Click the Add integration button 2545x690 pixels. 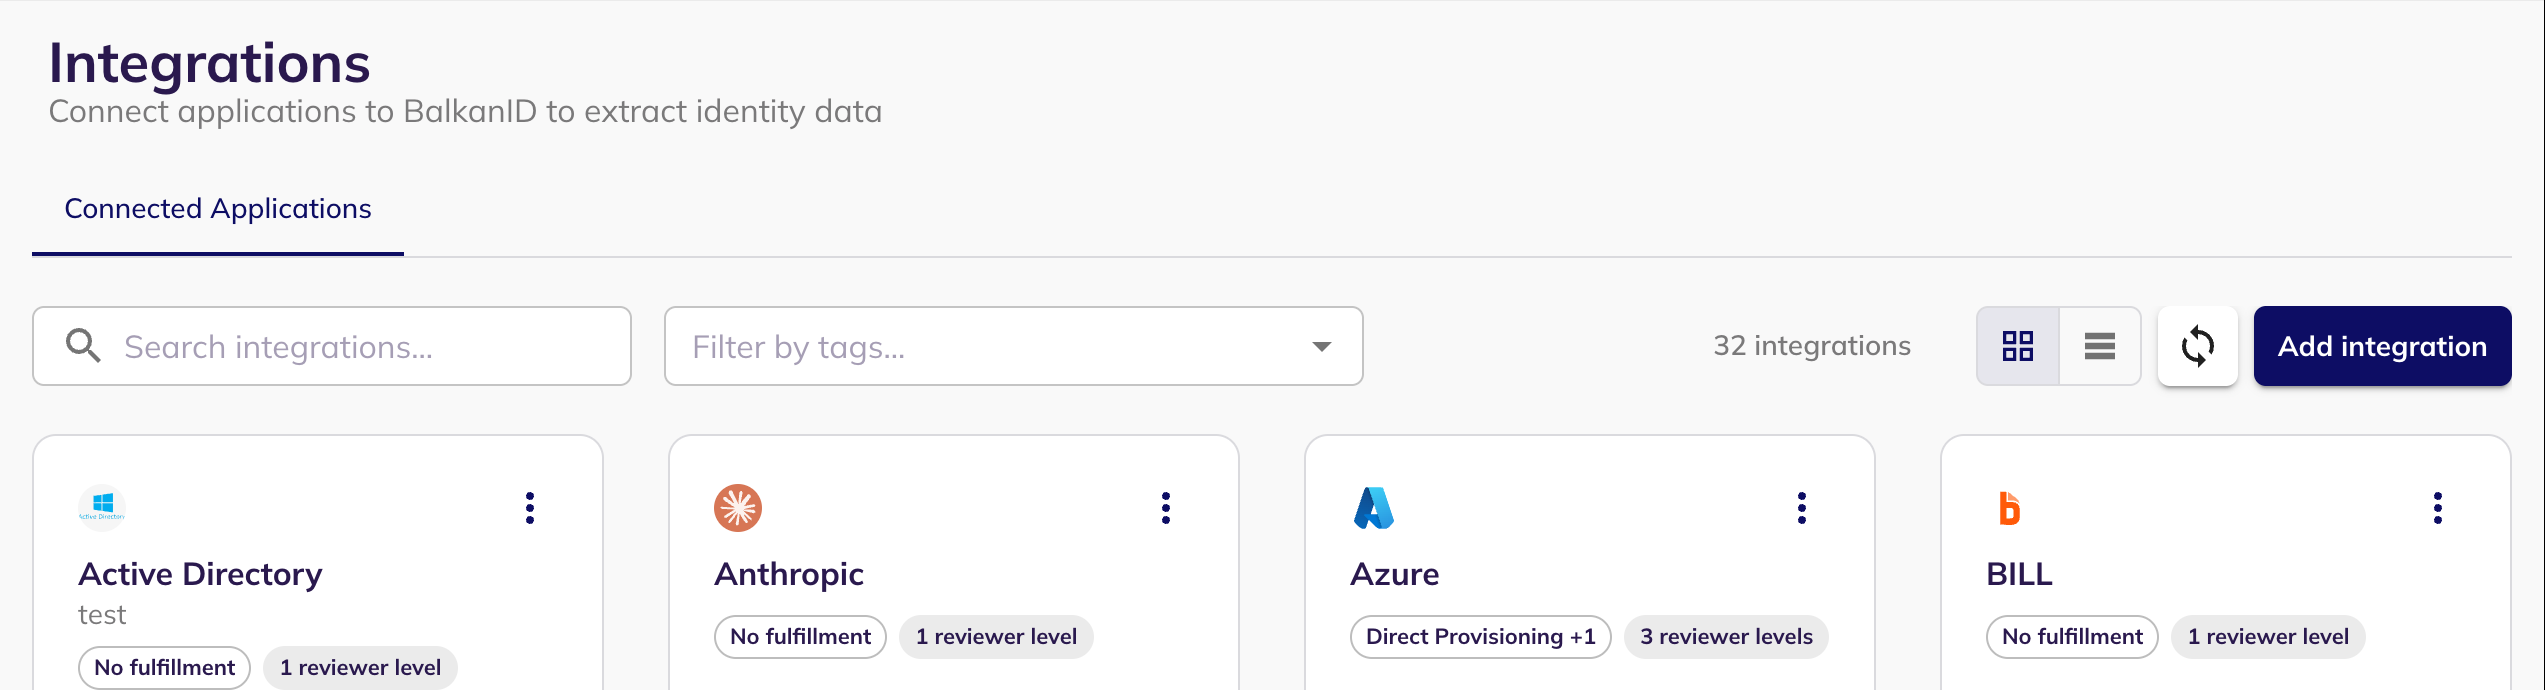[2382, 346]
